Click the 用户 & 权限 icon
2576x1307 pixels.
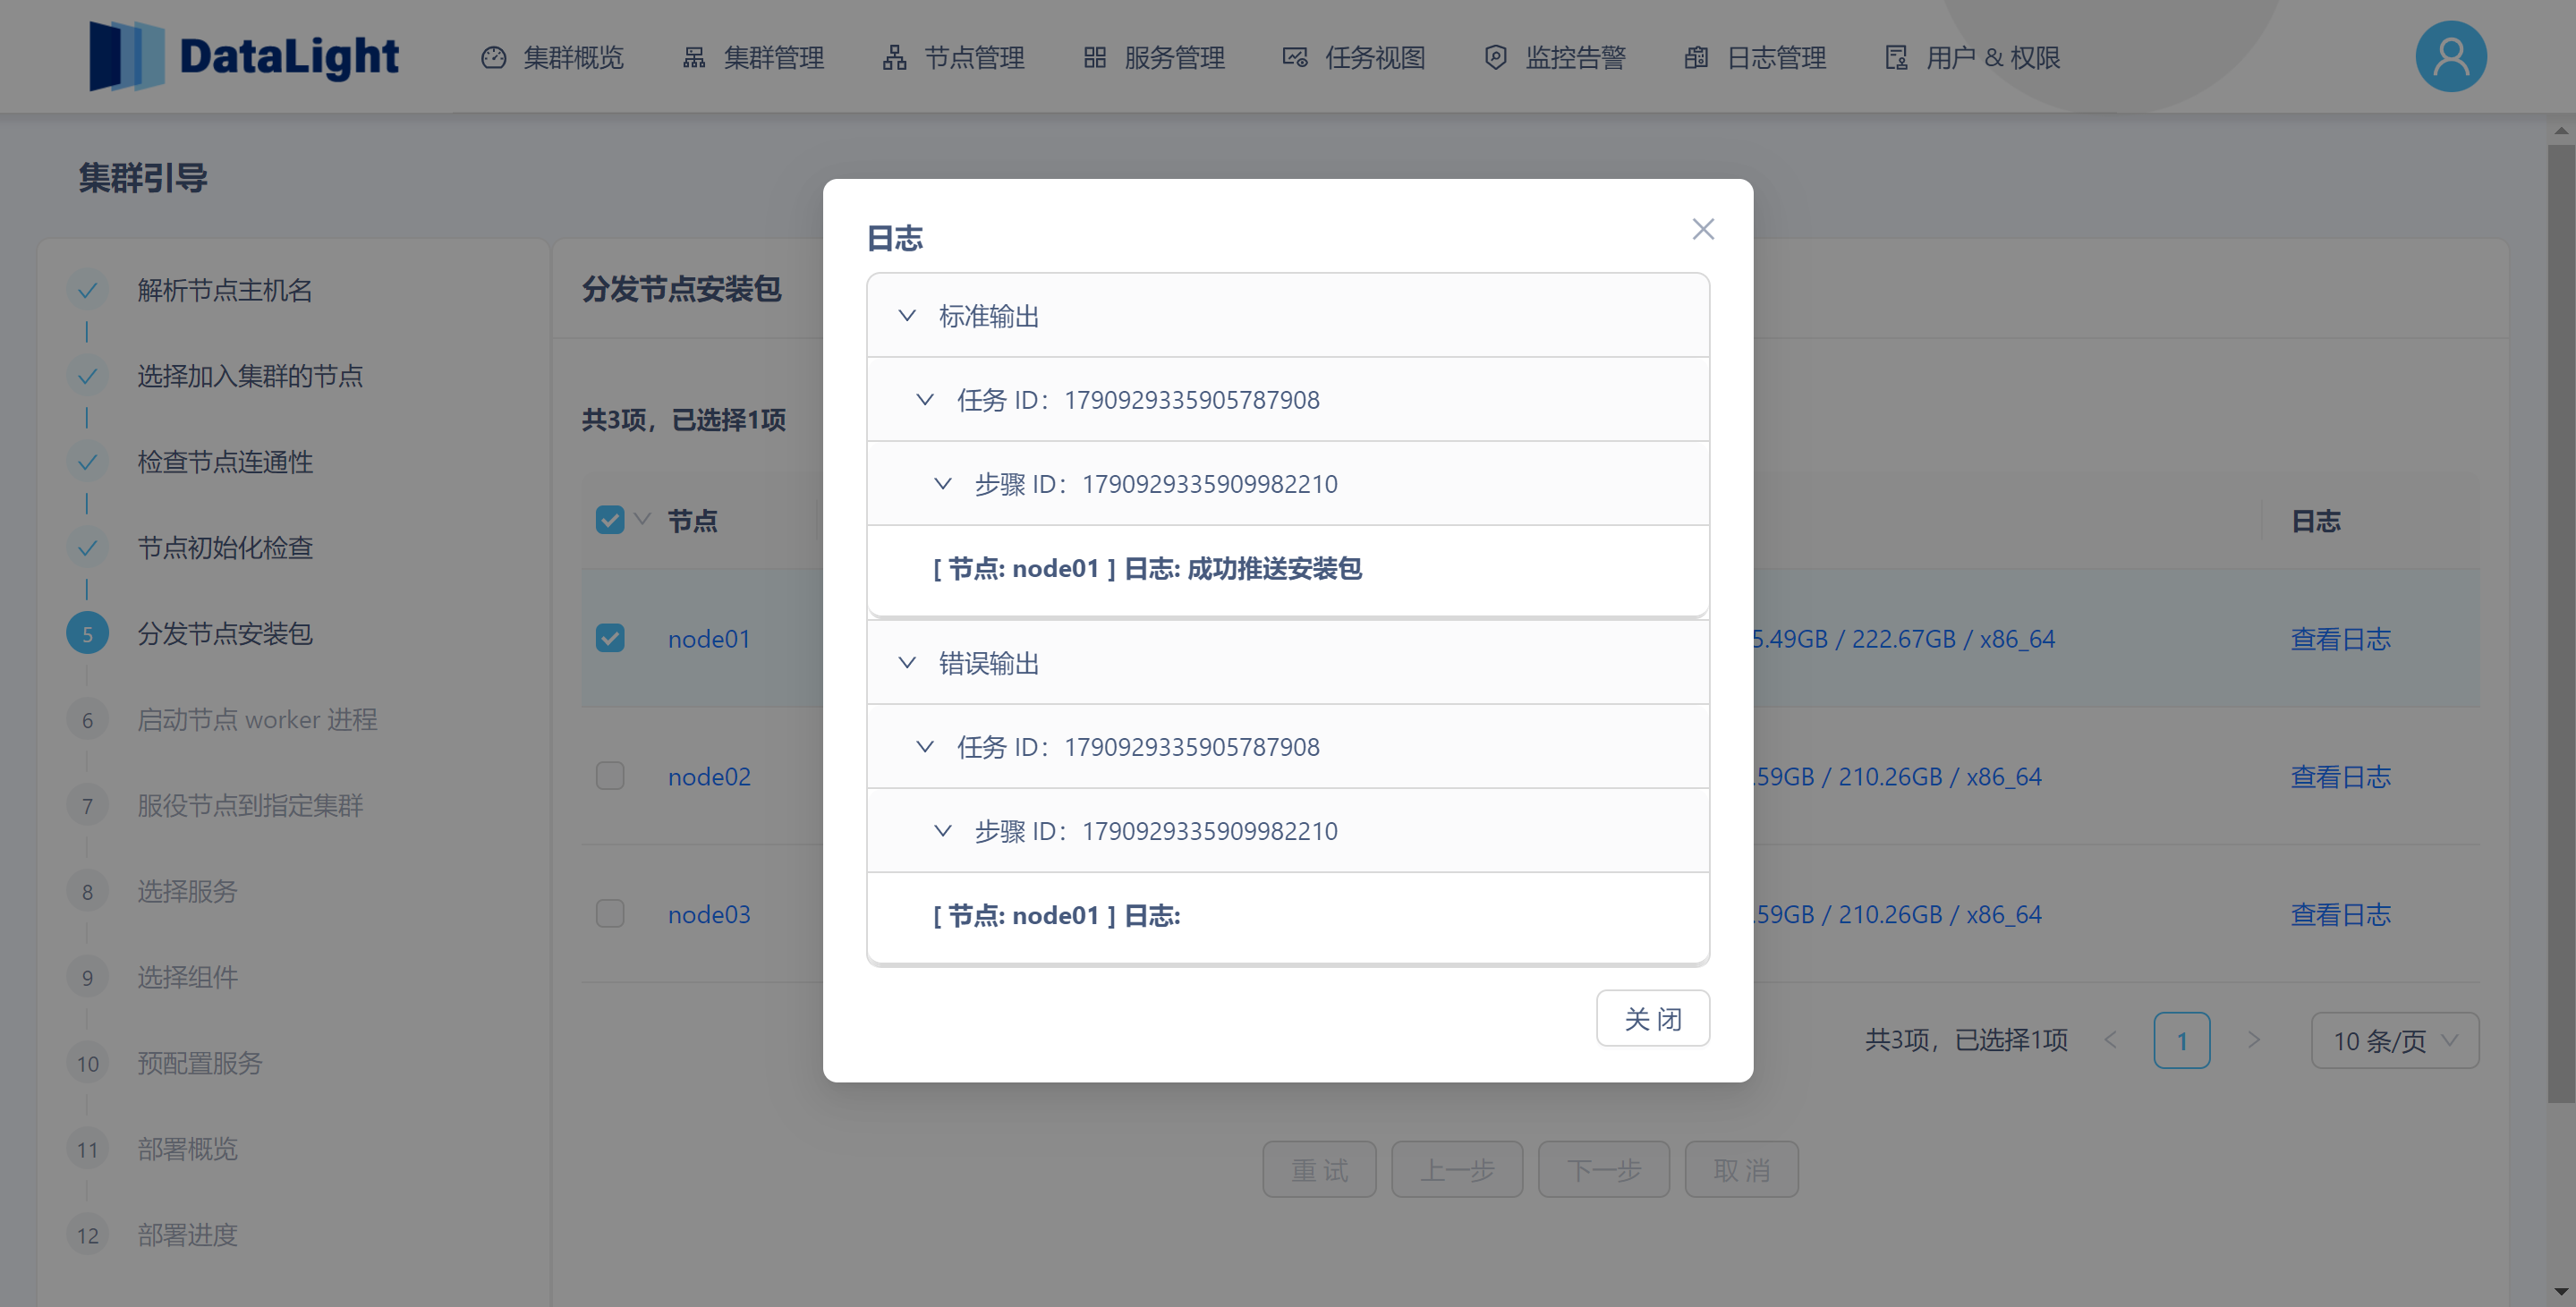[x=1897, y=58]
